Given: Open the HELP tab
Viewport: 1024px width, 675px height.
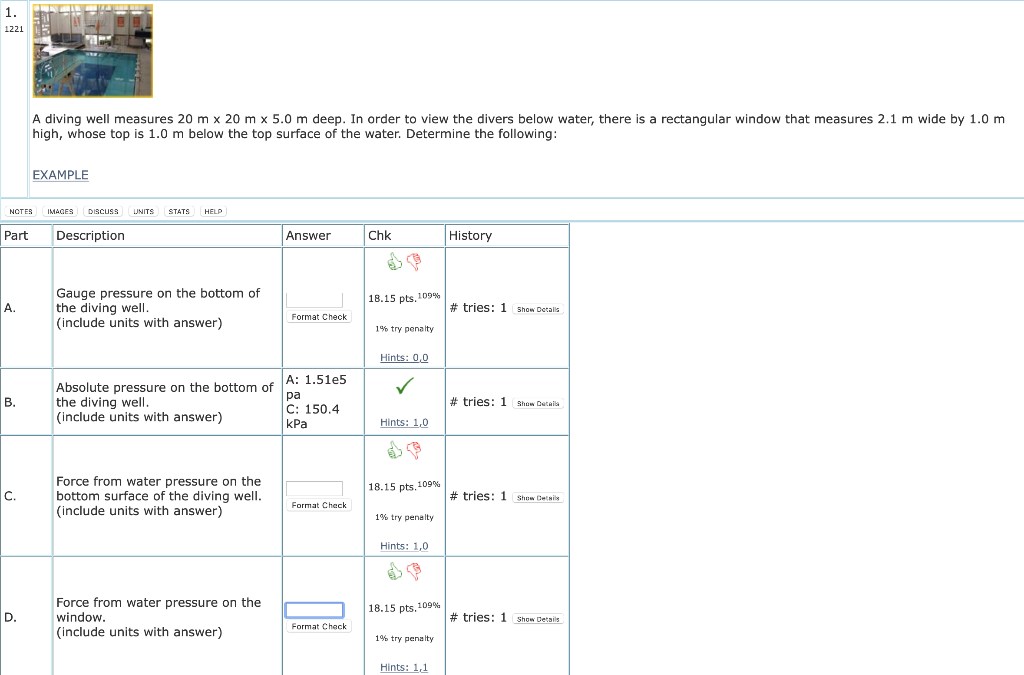Looking at the screenshot, I should coord(212,211).
